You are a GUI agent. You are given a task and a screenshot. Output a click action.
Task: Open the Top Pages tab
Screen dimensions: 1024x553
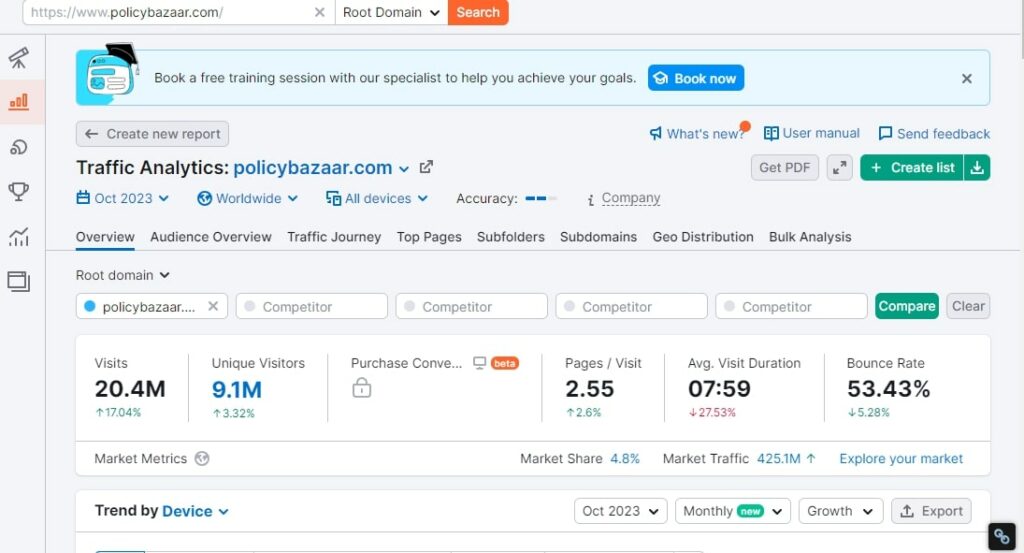(x=429, y=237)
